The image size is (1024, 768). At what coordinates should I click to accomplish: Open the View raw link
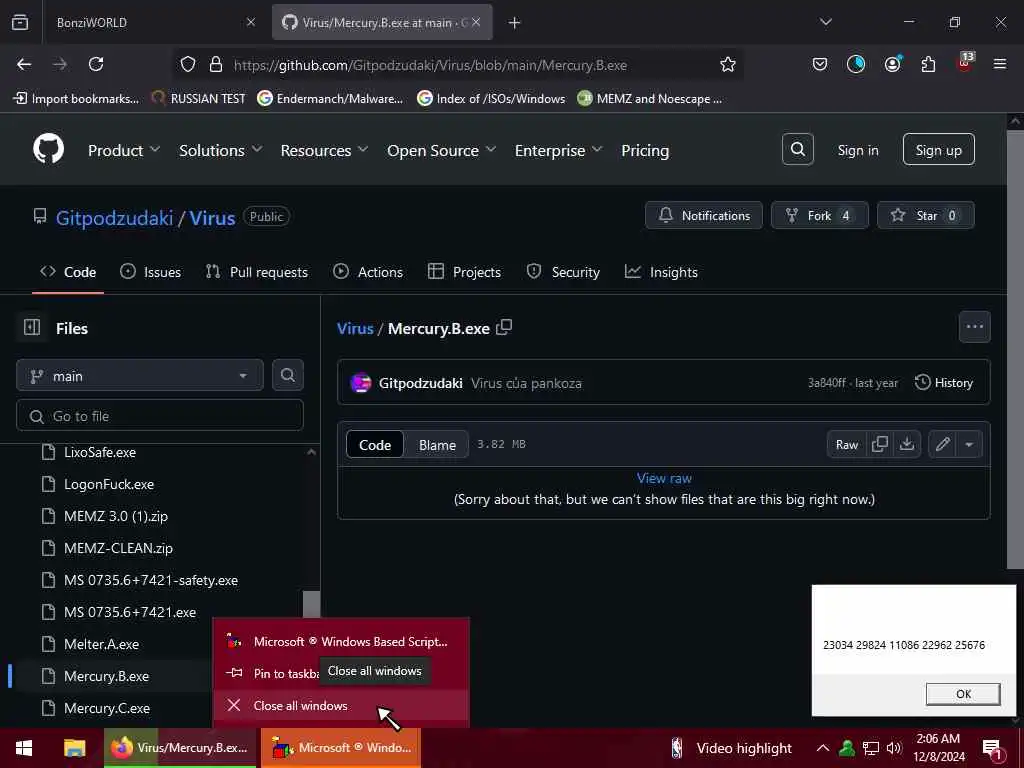click(664, 478)
